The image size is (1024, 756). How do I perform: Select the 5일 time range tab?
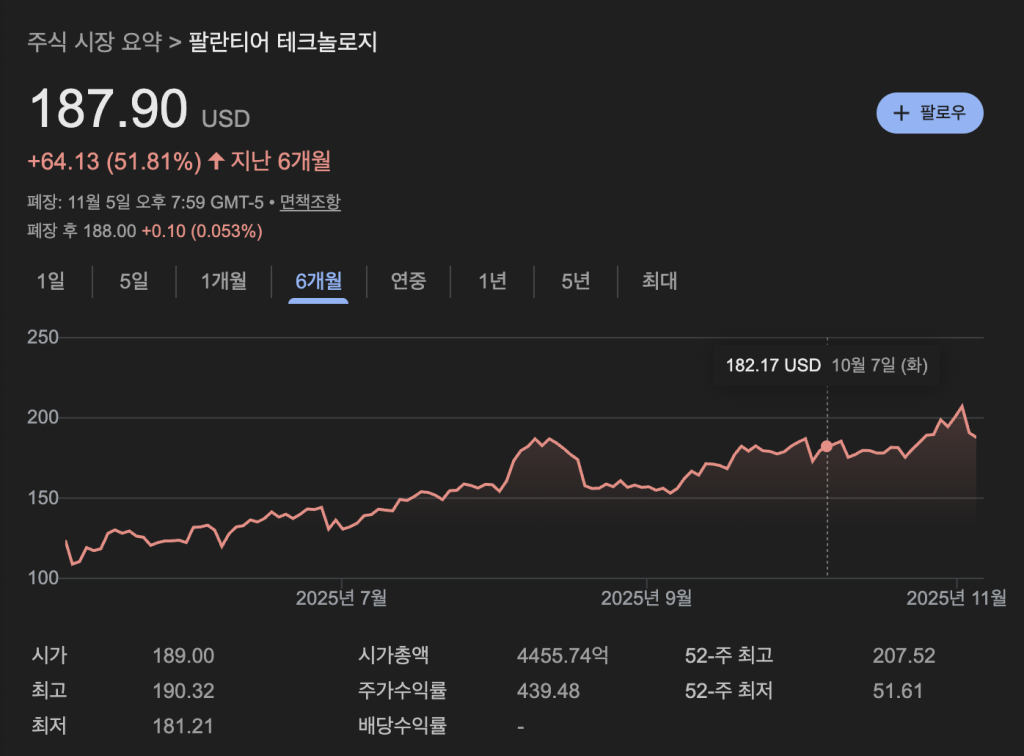(x=133, y=281)
